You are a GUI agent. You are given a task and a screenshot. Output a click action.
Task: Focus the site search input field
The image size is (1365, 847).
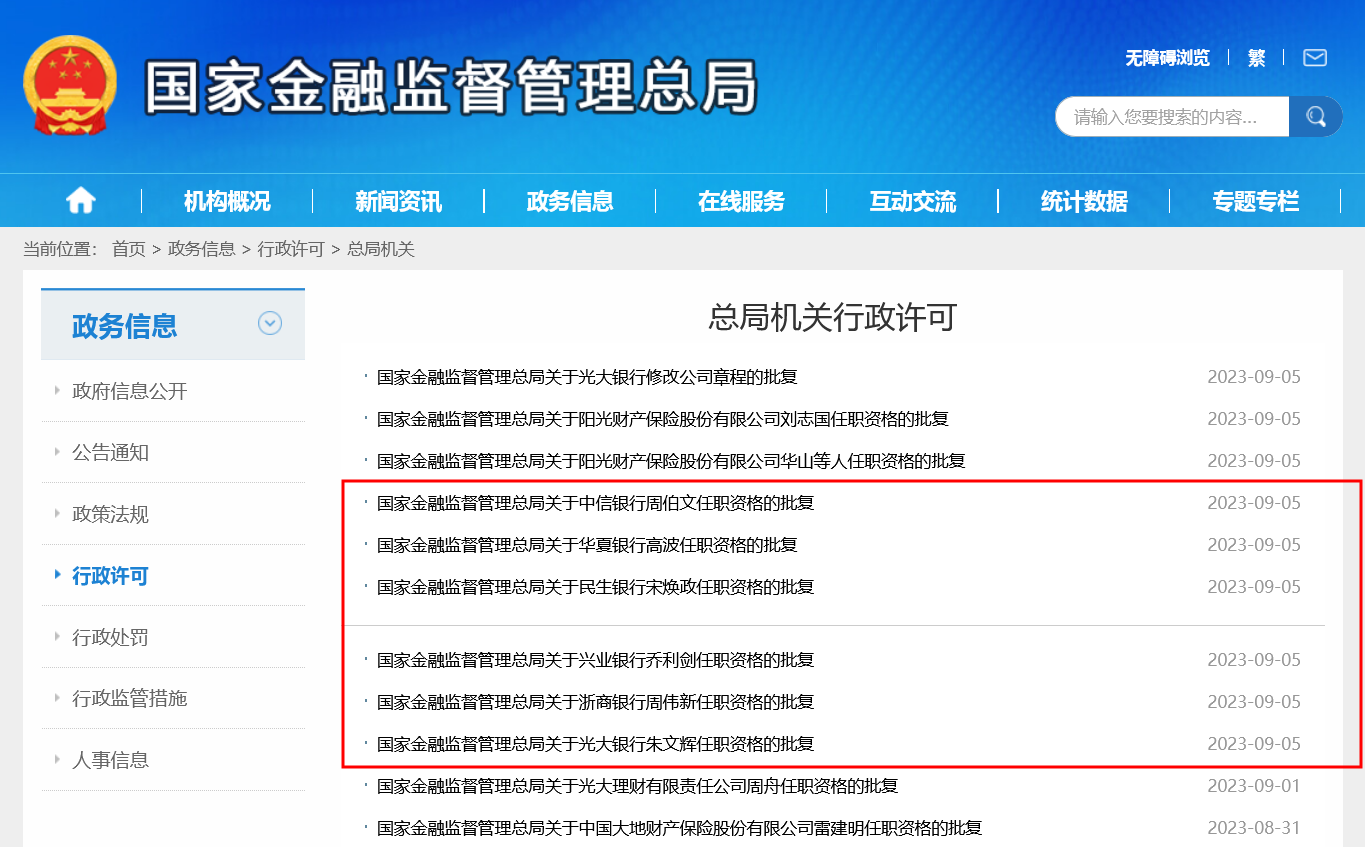pyautogui.click(x=1172, y=117)
